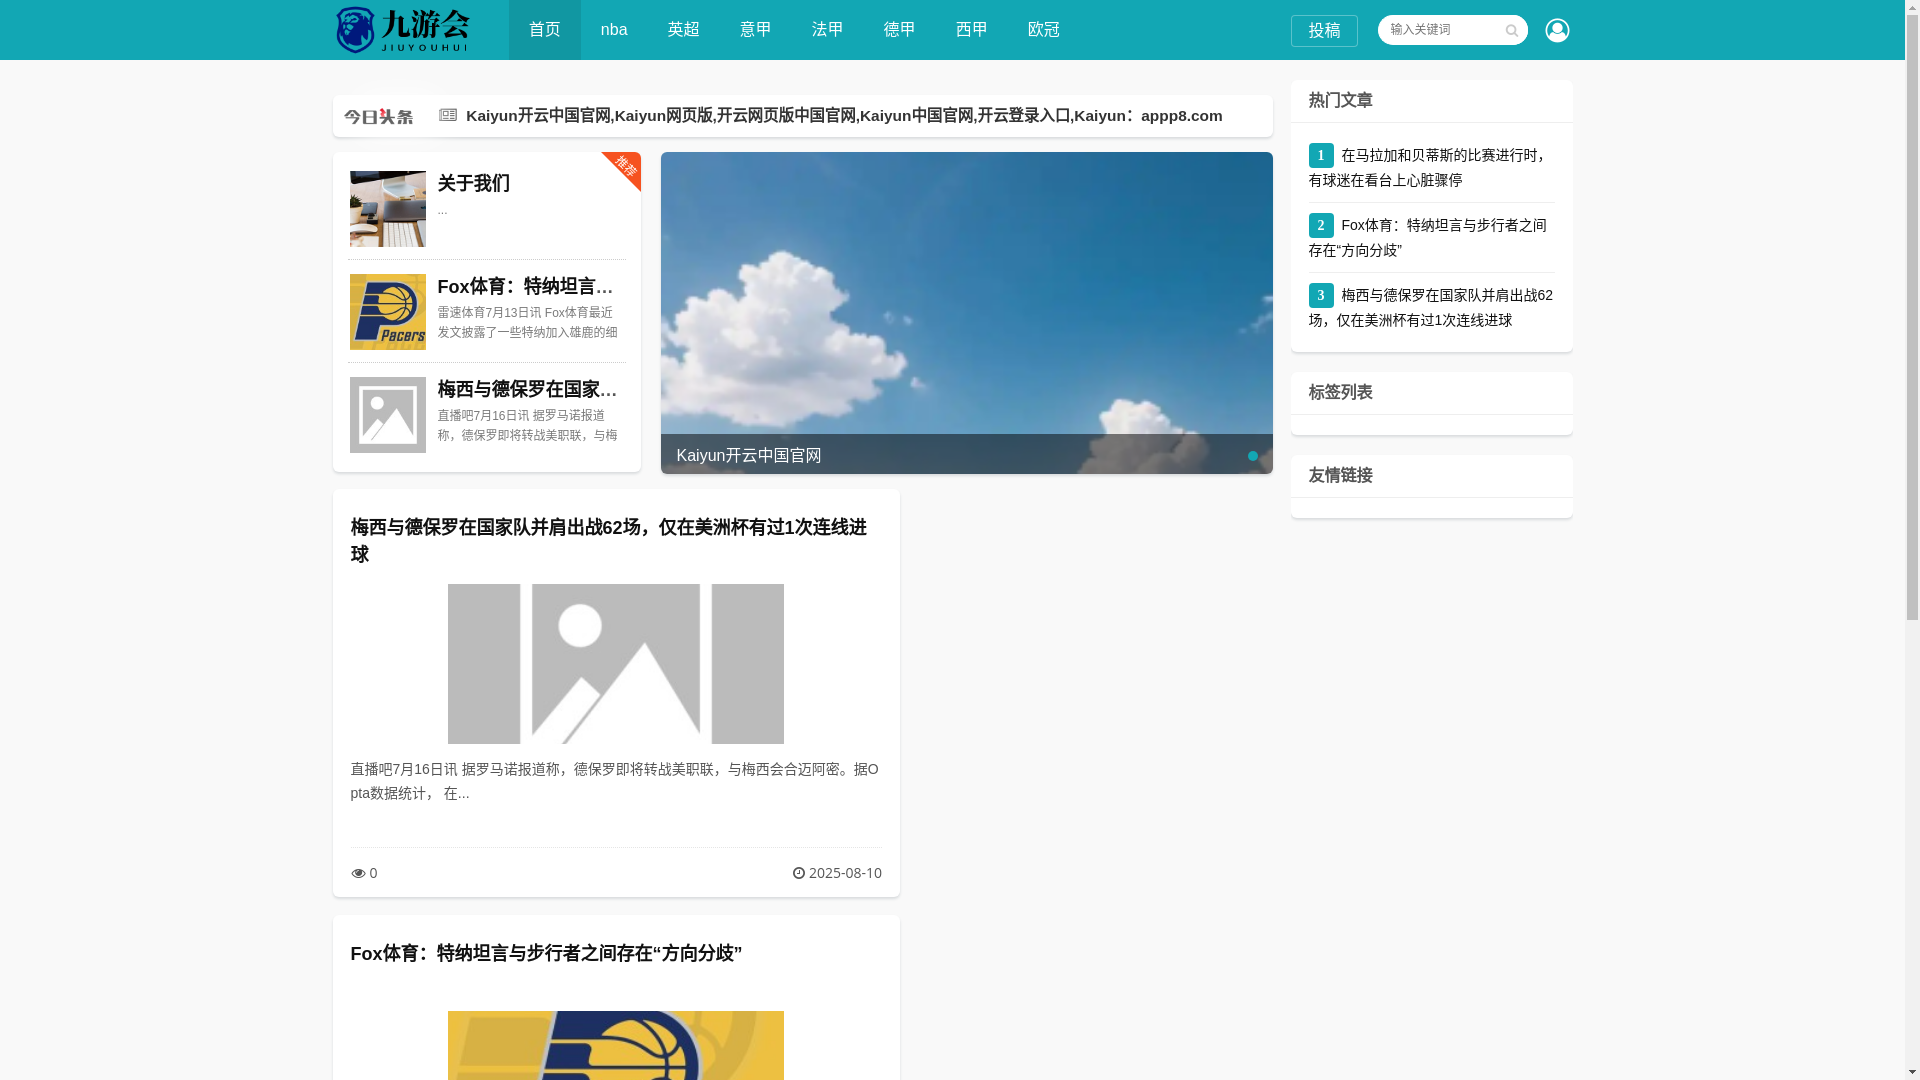Click the Kaiyun开云中国官网 banner caption
The image size is (1920, 1080).
[749, 456]
